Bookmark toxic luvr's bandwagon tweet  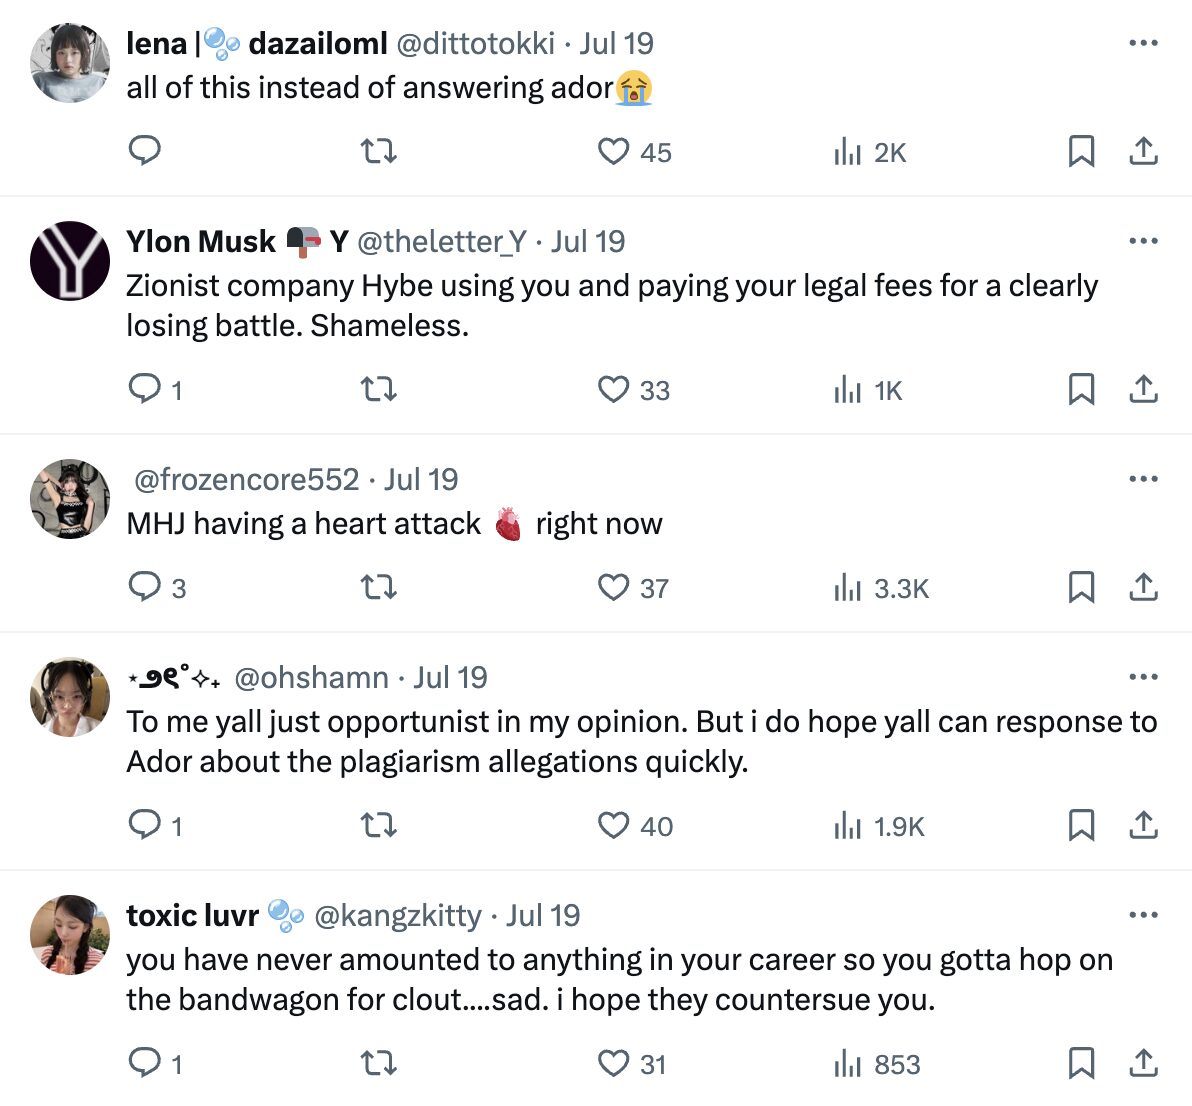(1081, 1063)
